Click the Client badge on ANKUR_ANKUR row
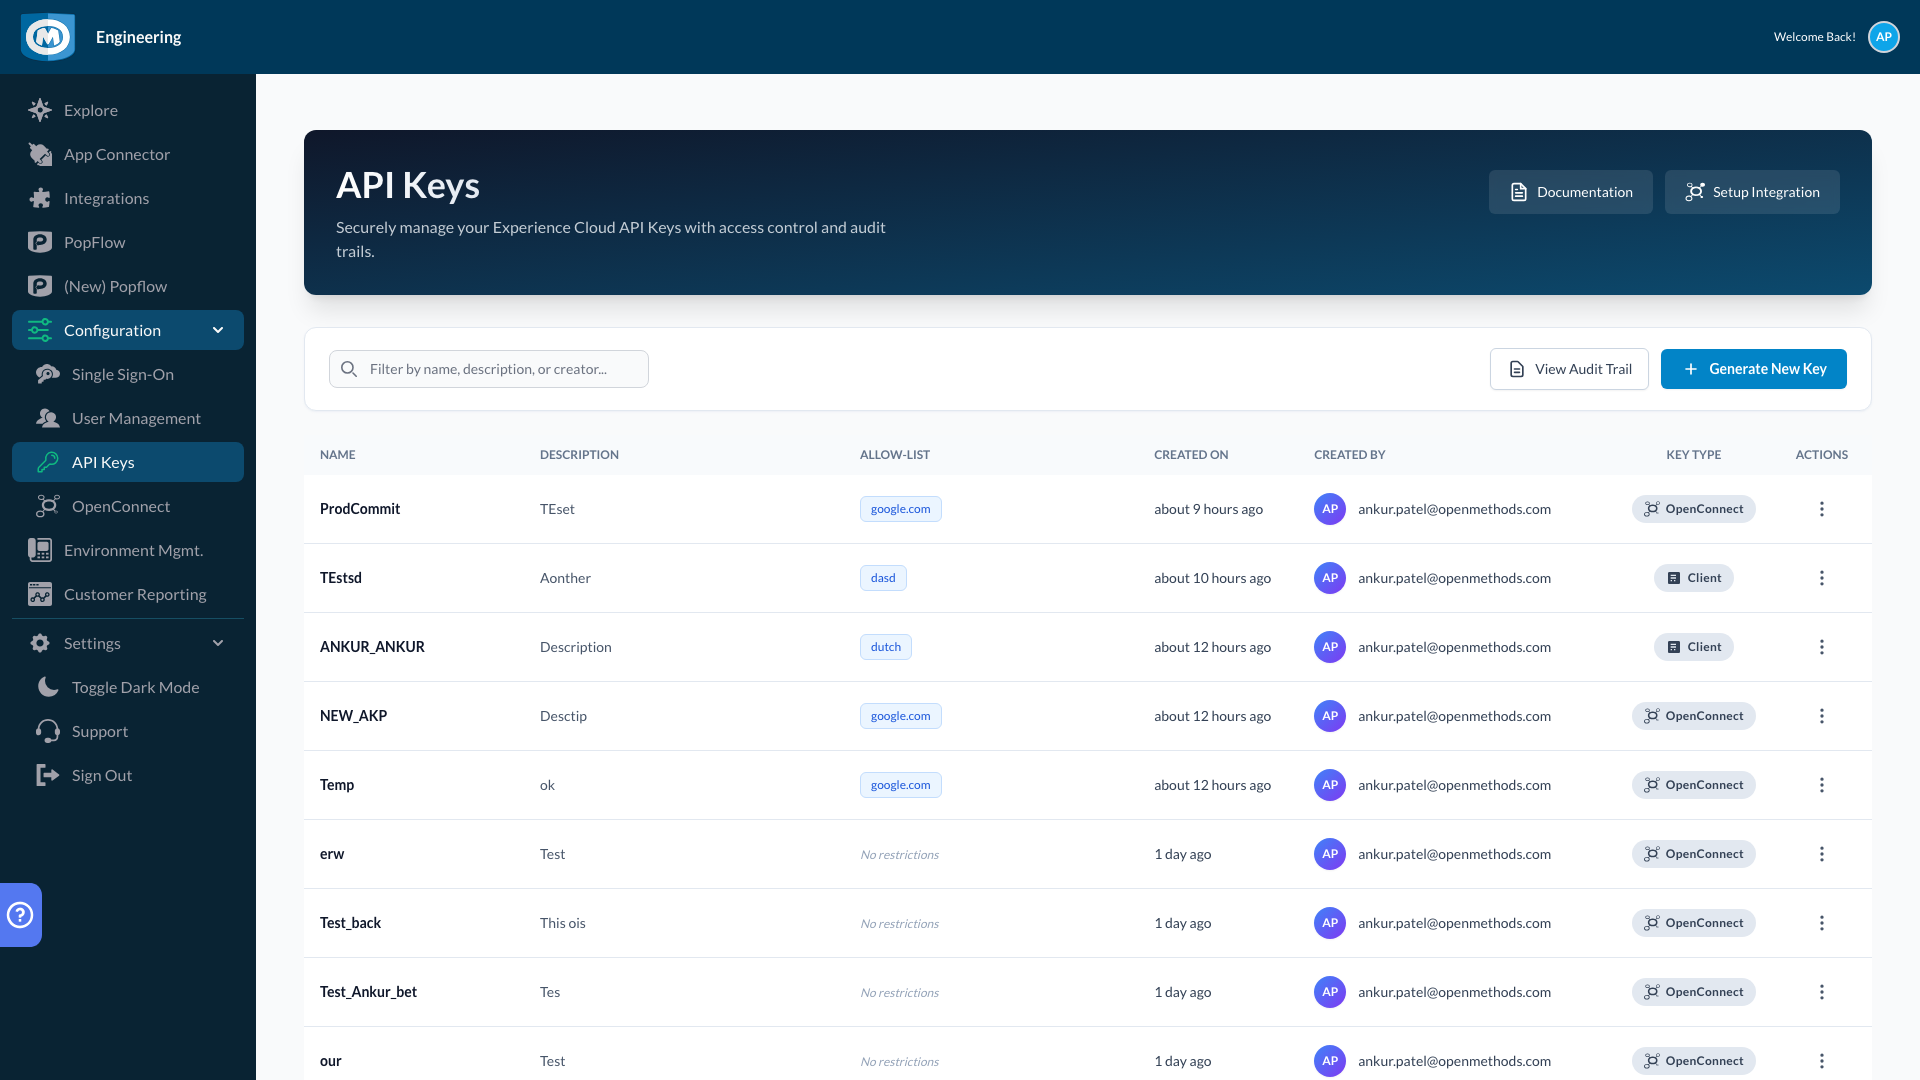Viewport: 1920px width, 1080px height. pos(1693,647)
